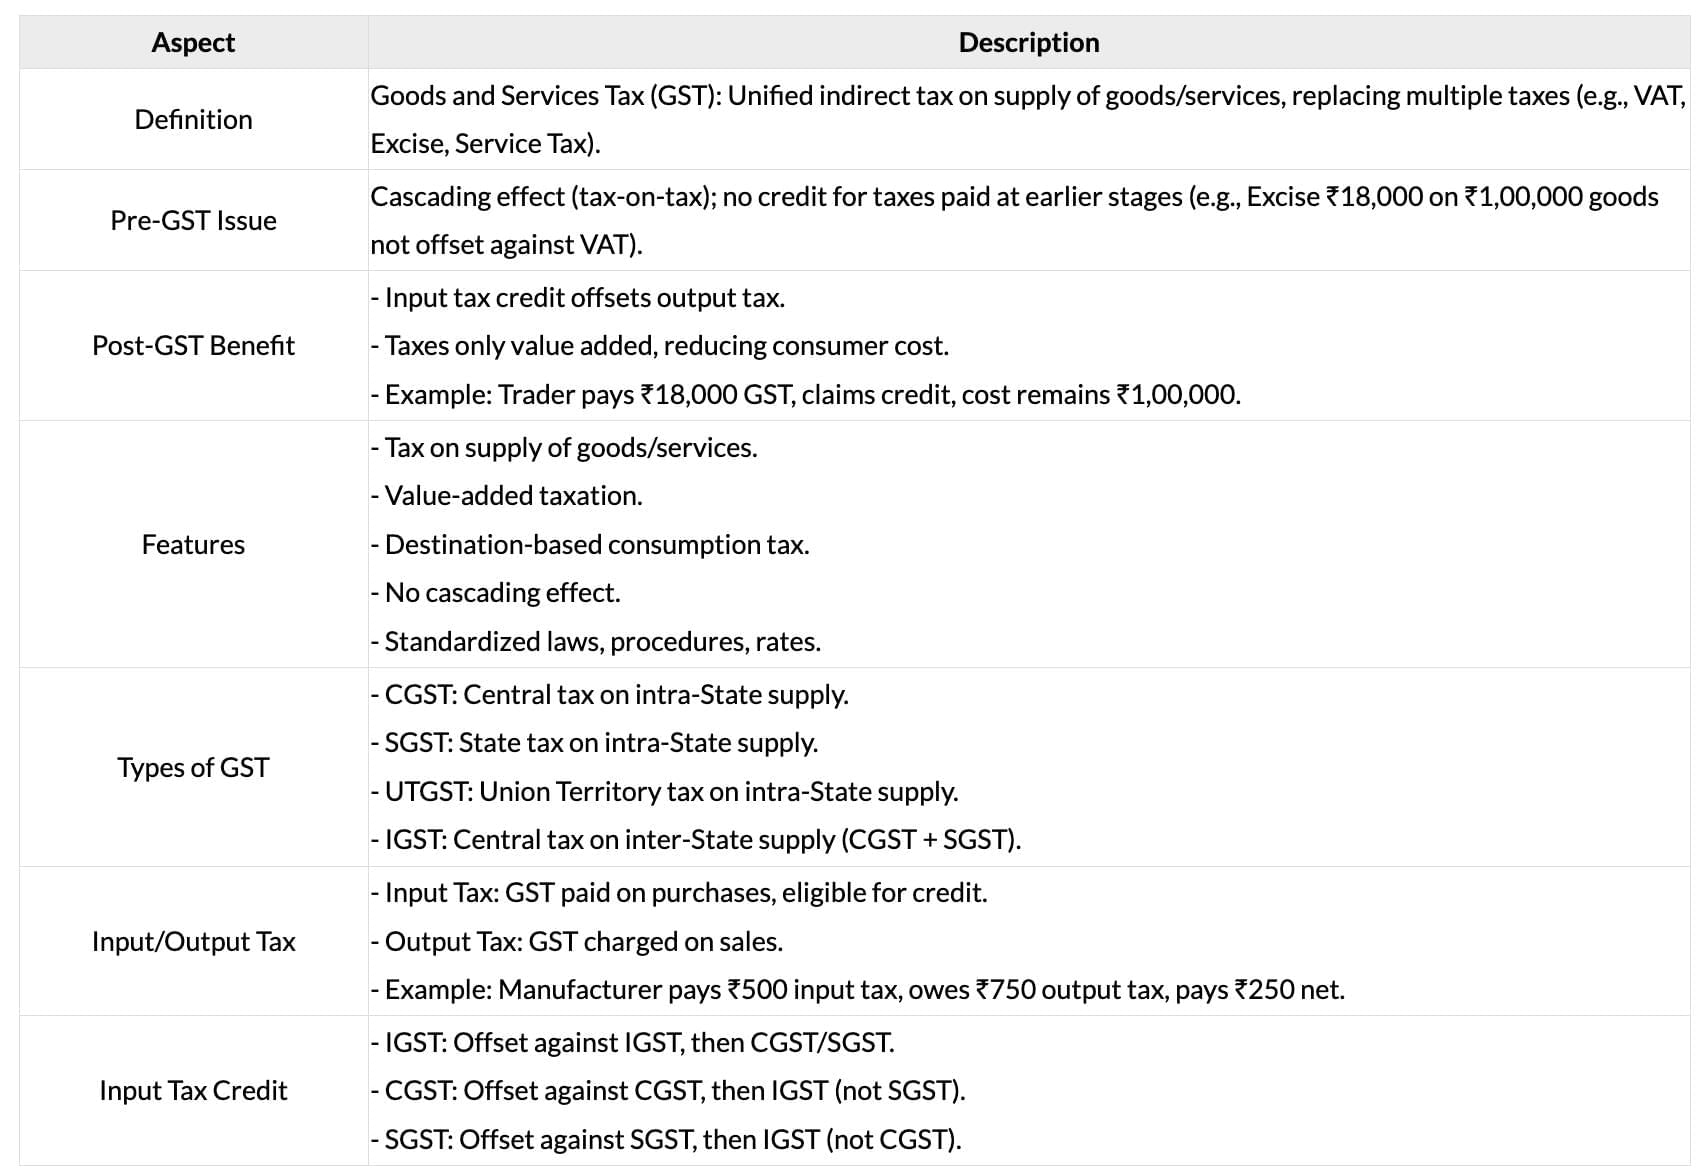
Task: Click the Goods and Services Tax definition text
Action: [1027, 97]
